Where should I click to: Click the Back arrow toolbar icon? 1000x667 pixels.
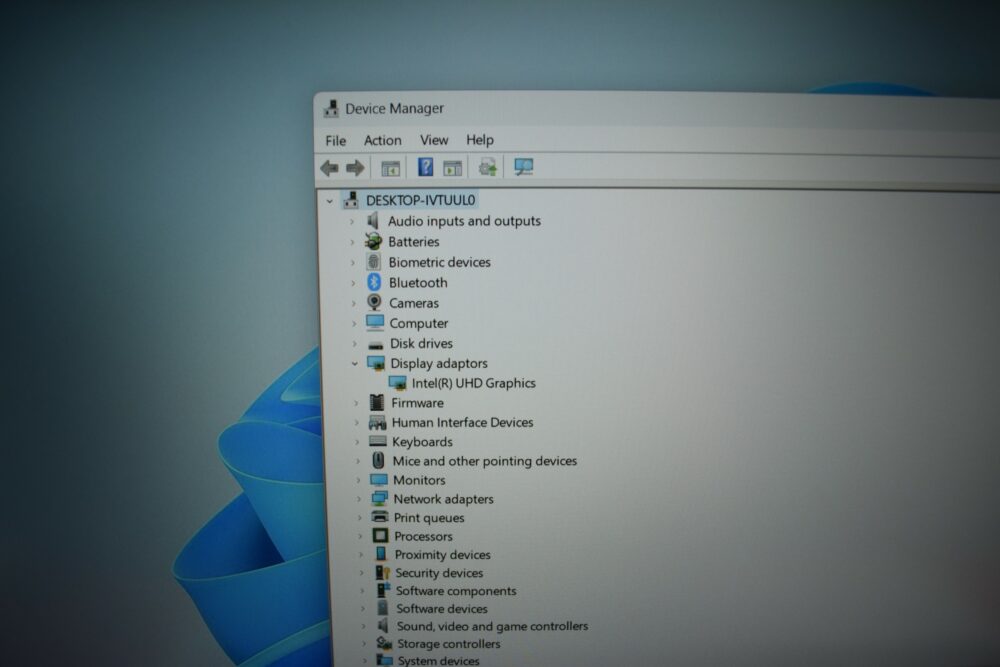pyautogui.click(x=329, y=168)
